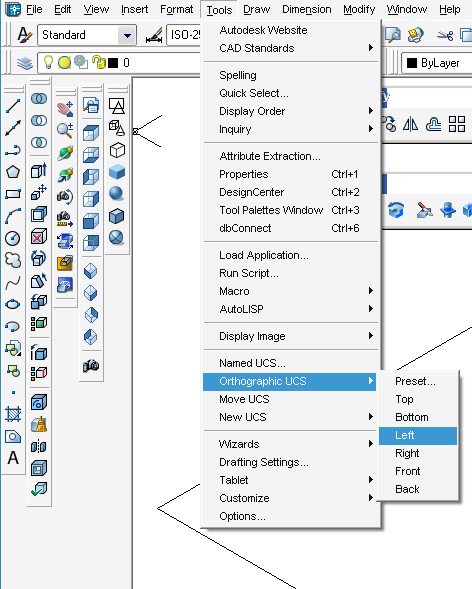Expand the AutoLISP submenu
Screen dimensions: 472x589
[x=290, y=309]
